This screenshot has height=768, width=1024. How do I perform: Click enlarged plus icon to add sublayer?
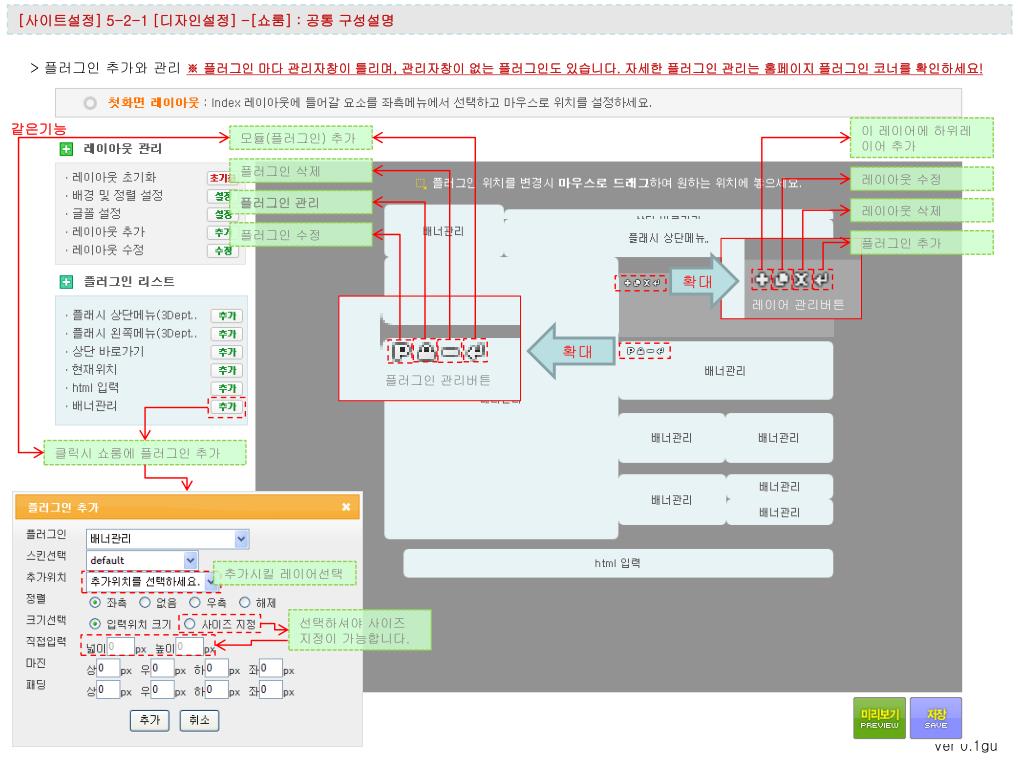coord(761,280)
